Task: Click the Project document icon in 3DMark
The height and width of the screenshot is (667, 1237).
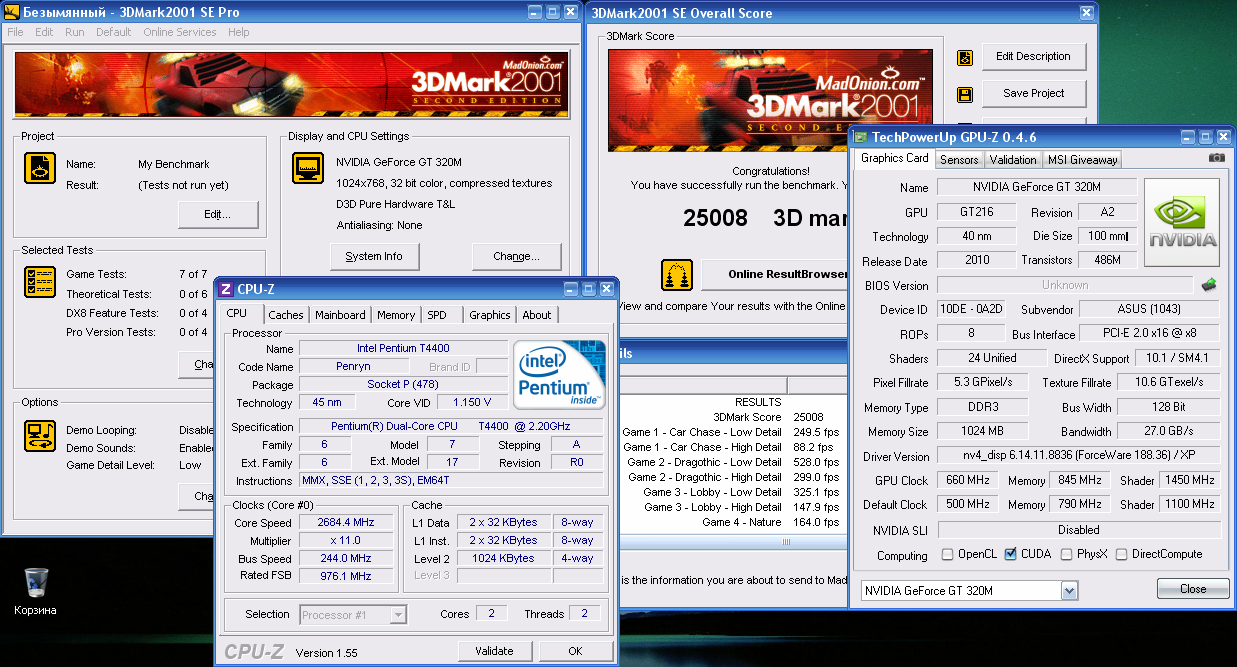Action: click(x=40, y=168)
